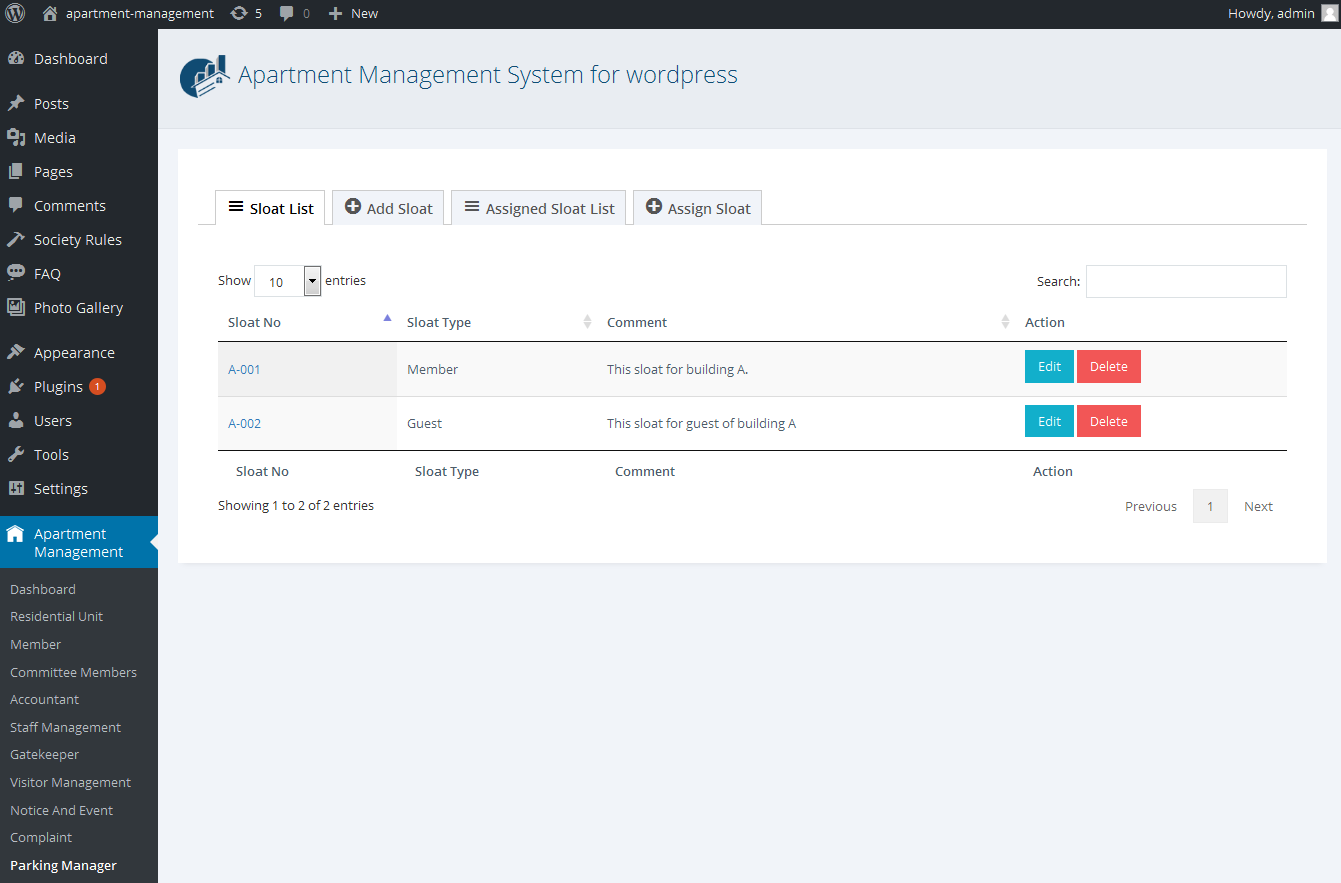Viewport: 1341px width, 883px height.
Task: Open the Add Sloat tab
Action: 388,208
